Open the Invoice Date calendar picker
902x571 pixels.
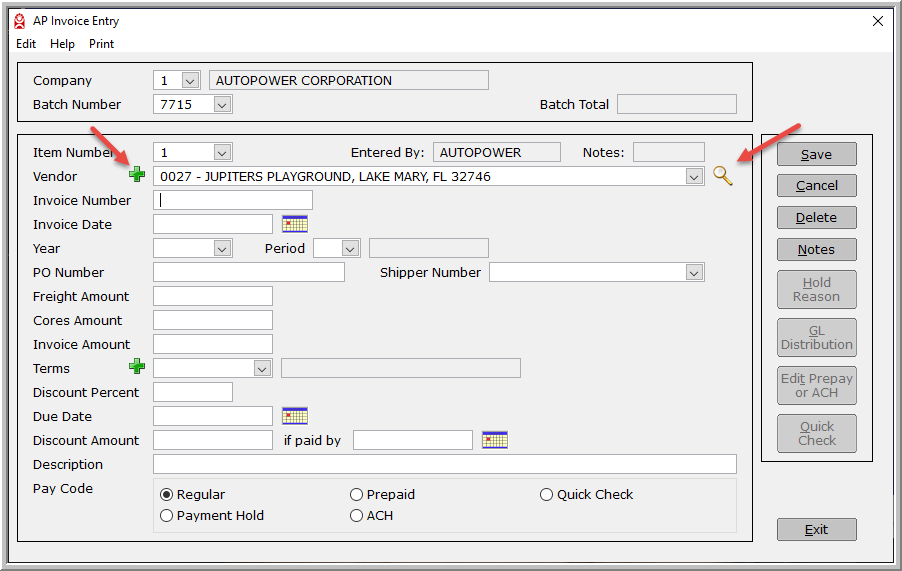pos(295,224)
